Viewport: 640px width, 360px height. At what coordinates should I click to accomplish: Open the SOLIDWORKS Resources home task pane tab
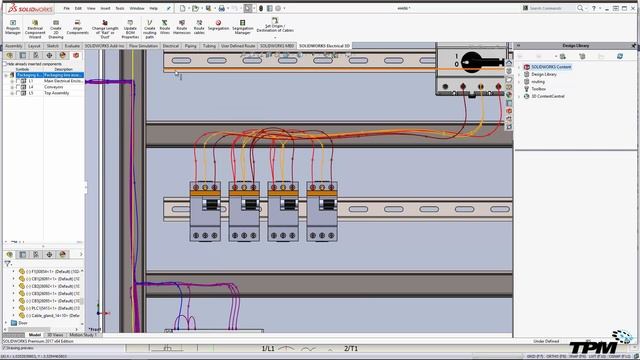coord(509,62)
